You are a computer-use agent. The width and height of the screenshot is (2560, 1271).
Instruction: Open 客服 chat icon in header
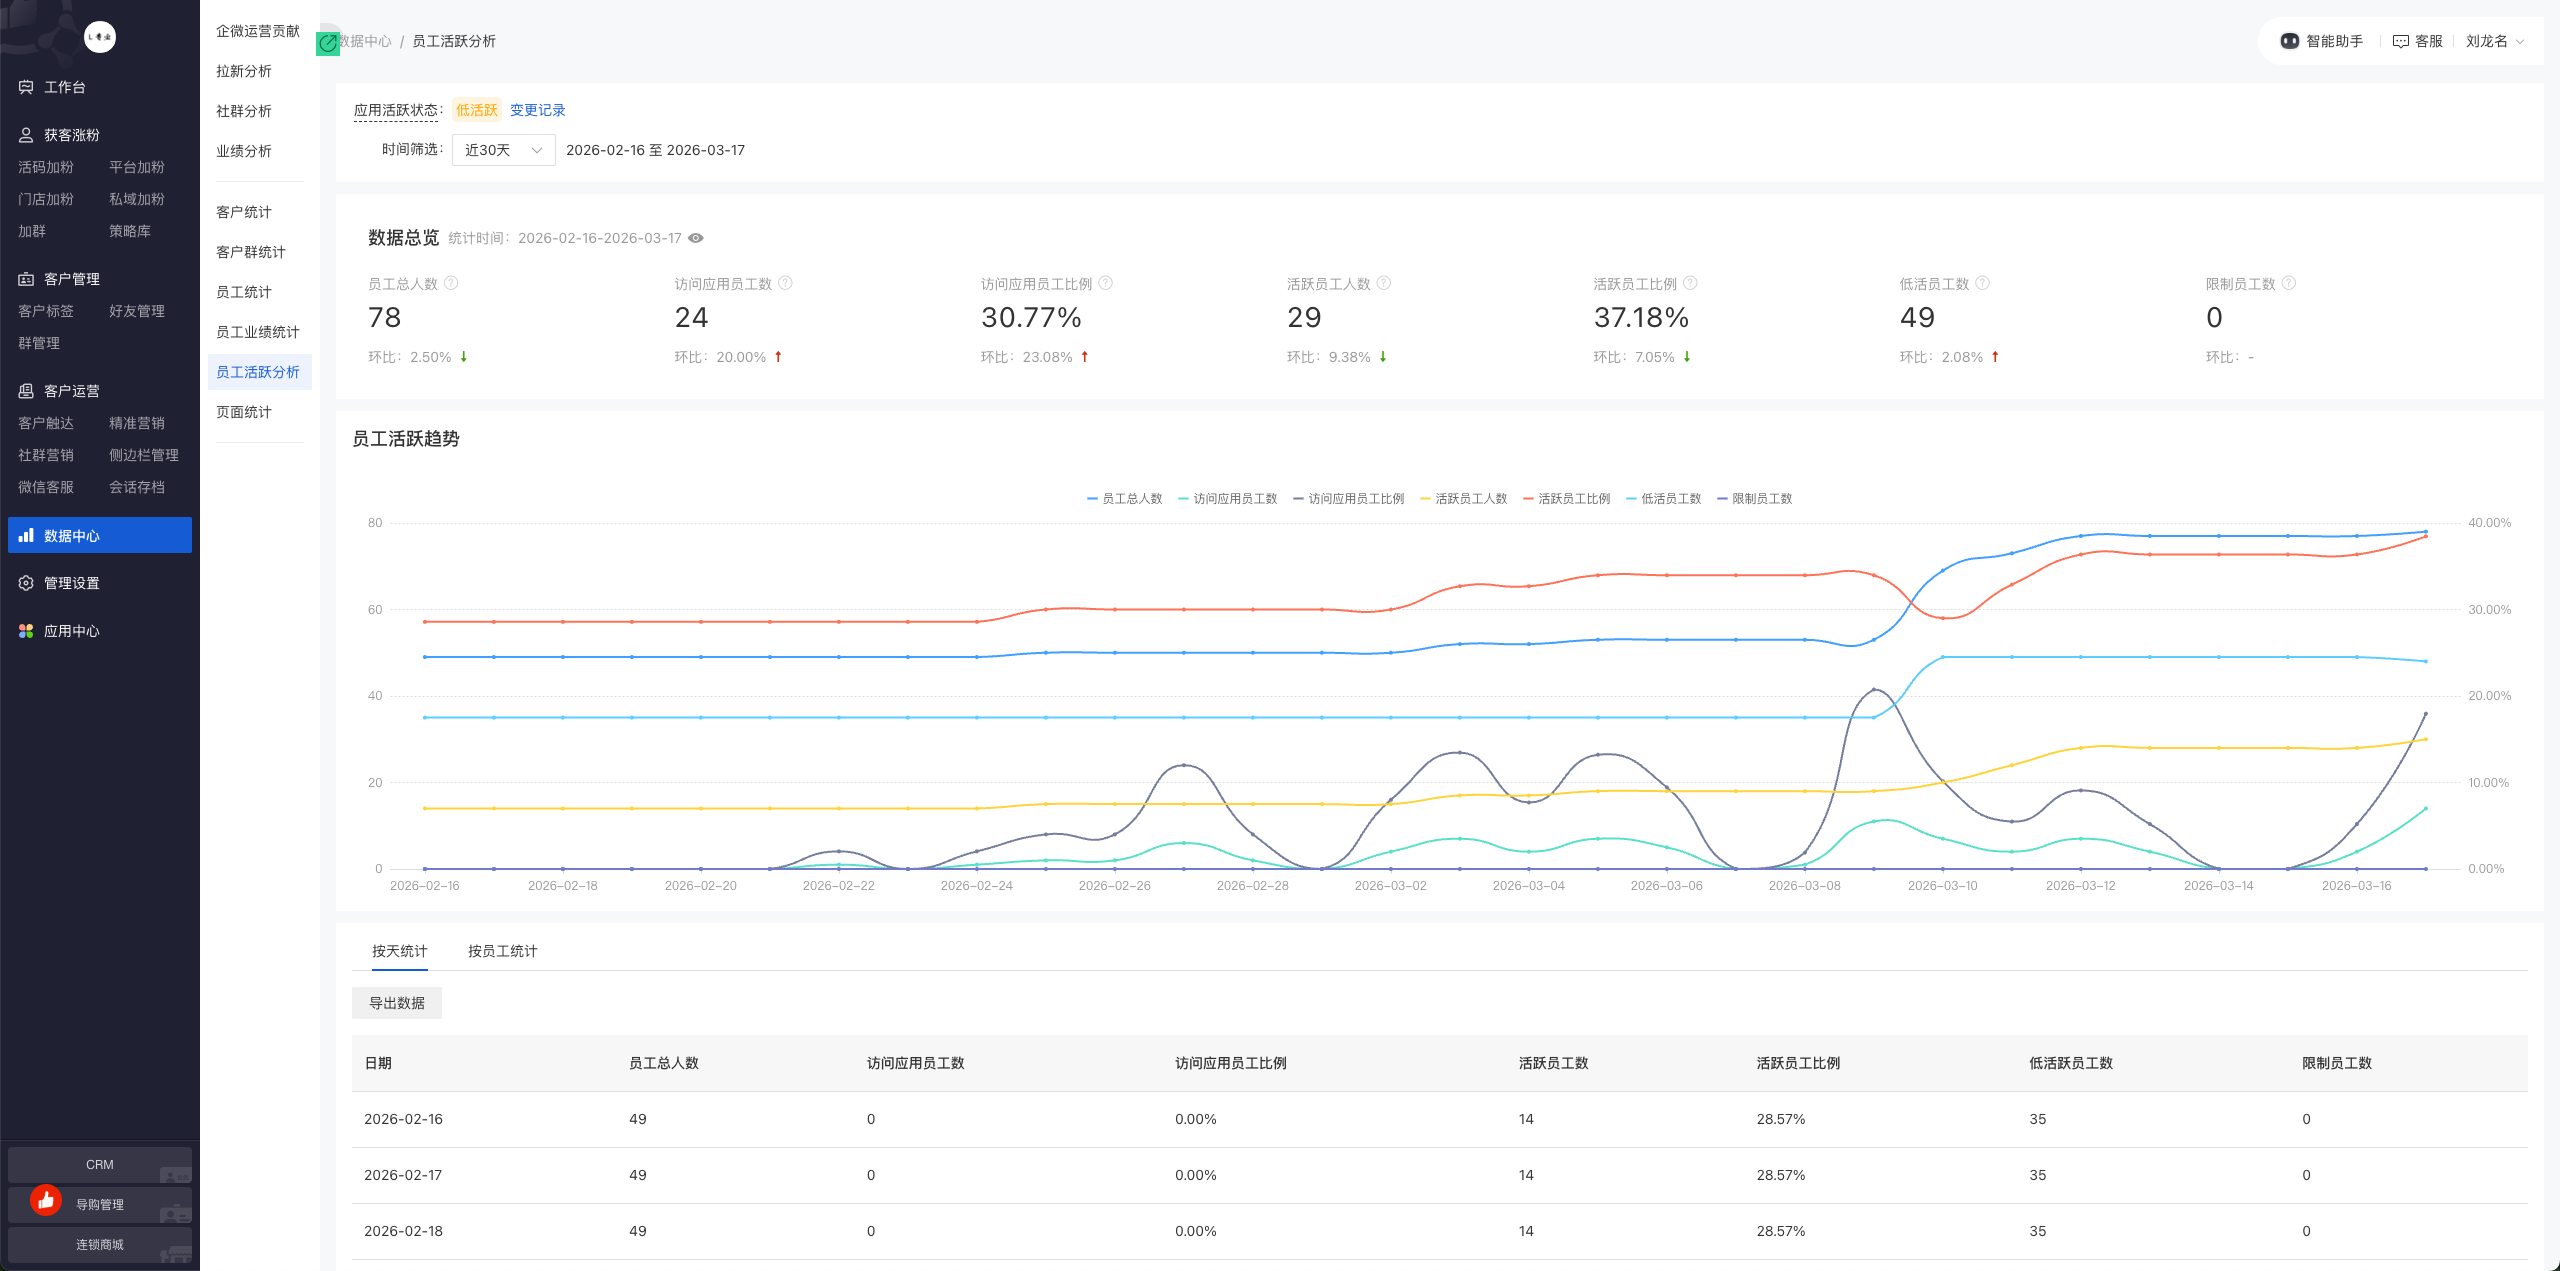pos(2400,41)
